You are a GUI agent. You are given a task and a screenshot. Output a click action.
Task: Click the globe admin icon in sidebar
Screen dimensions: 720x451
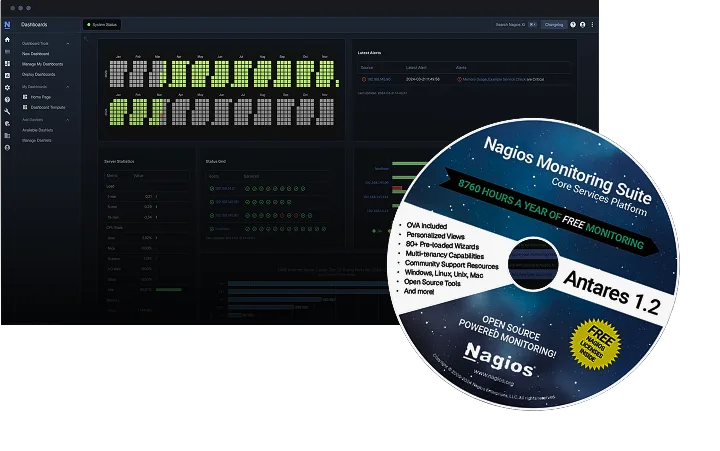coord(7,124)
